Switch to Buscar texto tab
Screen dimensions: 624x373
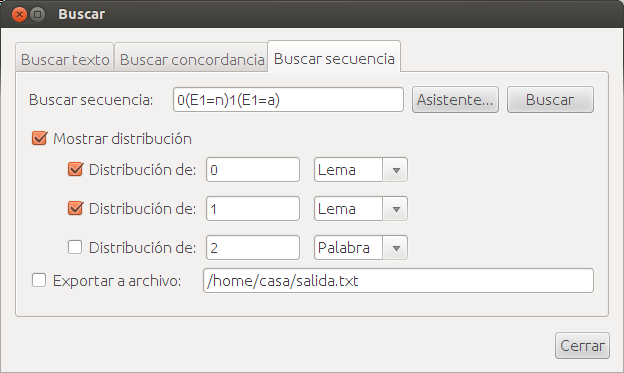coord(65,59)
